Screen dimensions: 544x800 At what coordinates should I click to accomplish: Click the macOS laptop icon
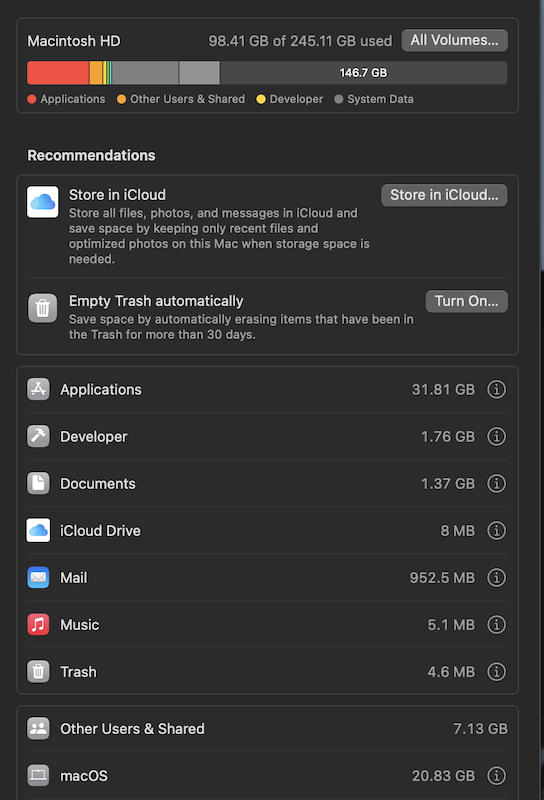click(38, 776)
